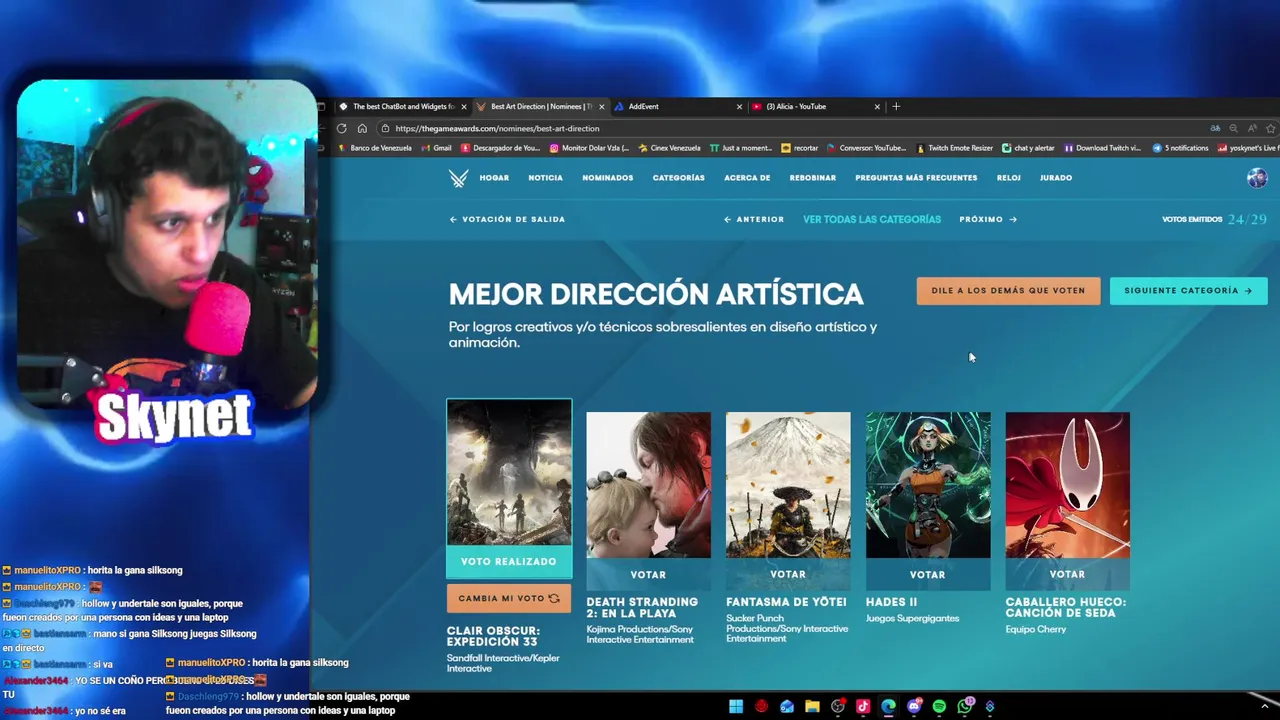Image resolution: width=1280 pixels, height=720 pixels.
Task: Open Microsoft Edge in taskbar
Action: click(888, 707)
